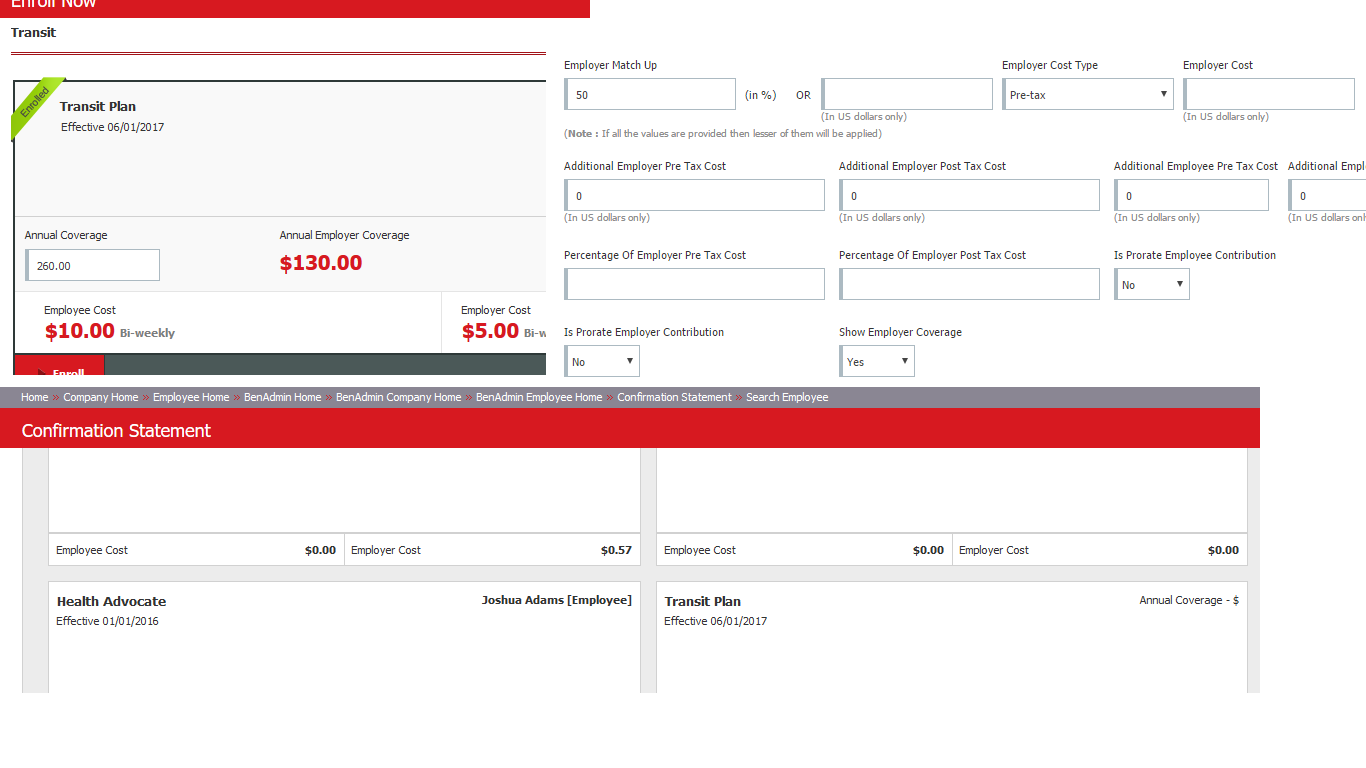Click the green Enrolled ribbon badge
Screen dimensions: 1366x768
click(35, 104)
